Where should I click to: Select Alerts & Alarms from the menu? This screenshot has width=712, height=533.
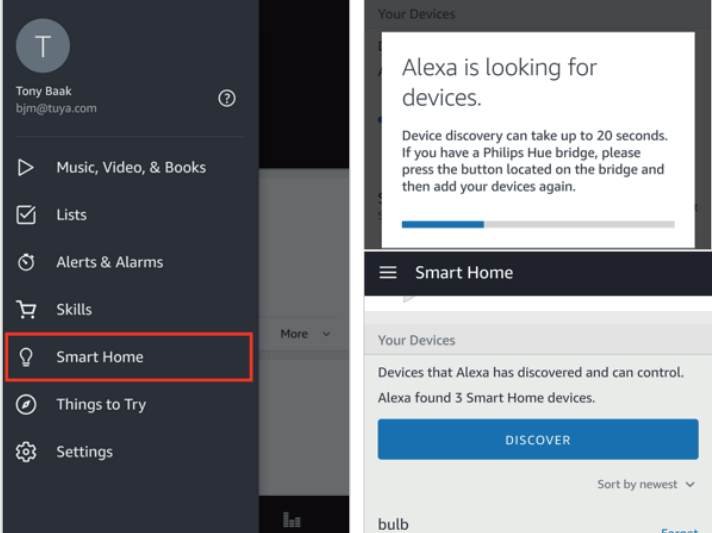click(x=109, y=262)
